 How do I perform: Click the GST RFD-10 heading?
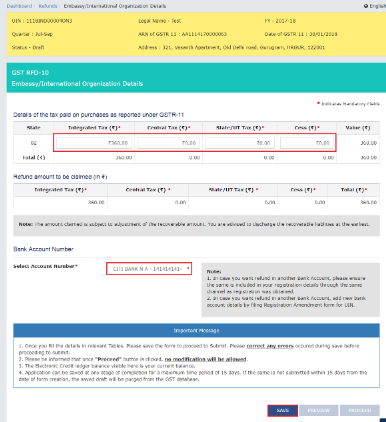30,73
